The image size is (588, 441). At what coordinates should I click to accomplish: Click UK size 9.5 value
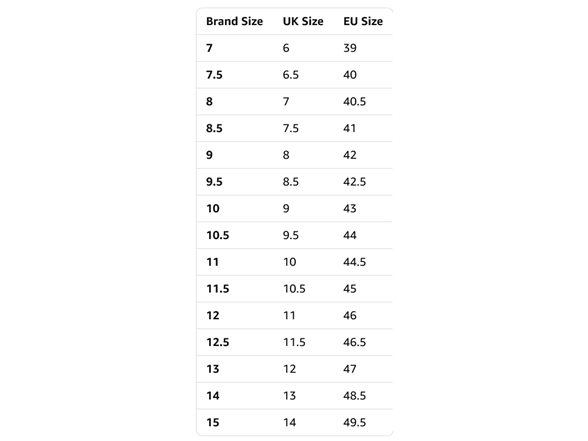[291, 235]
